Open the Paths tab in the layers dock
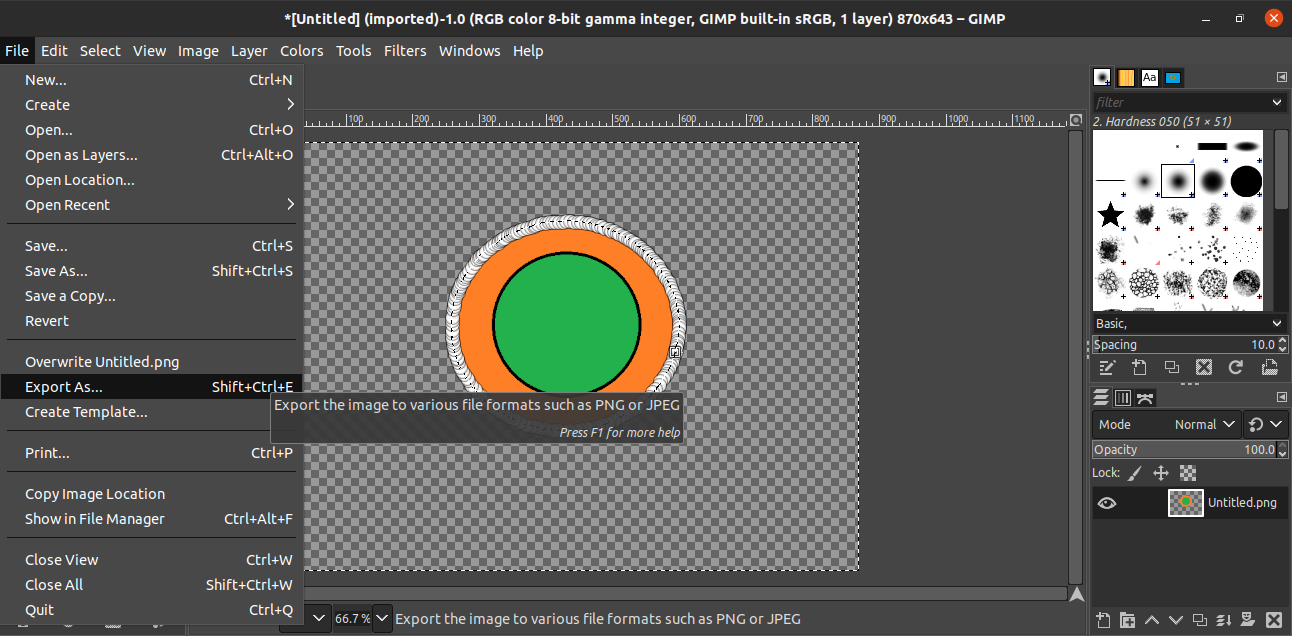1292x636 pixels. pyautogui.click(x=1146, y=398)
